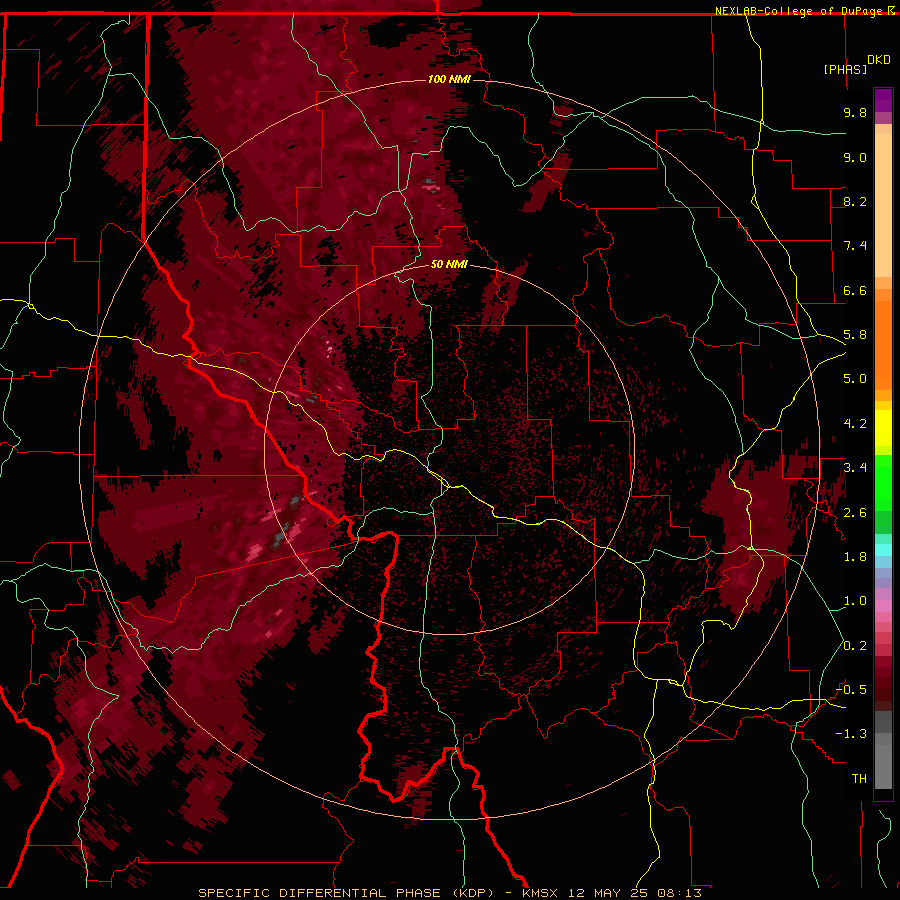Click the 6.6 value on color scale
This screenshot has width=900, height=900.
click(x=855, y=290)
